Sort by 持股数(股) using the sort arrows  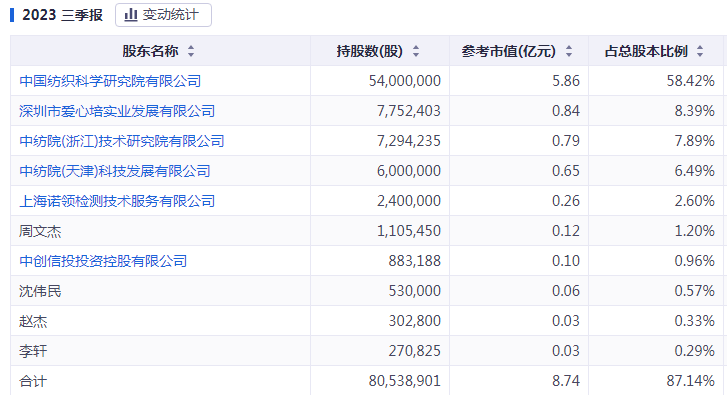pyautogui.click(x=416, y=51)
